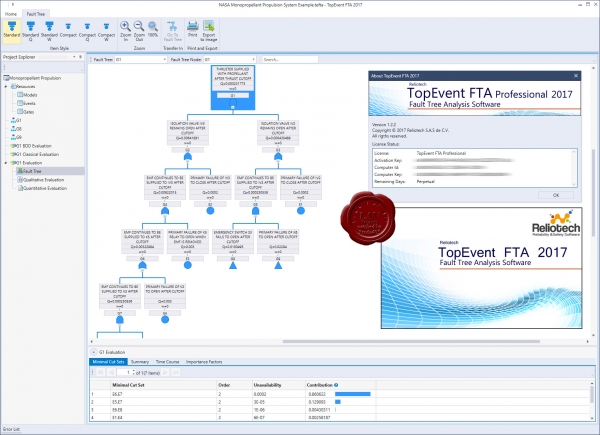
Task: Click the vertical scrollbar of the cut set table
Action: 593,394
